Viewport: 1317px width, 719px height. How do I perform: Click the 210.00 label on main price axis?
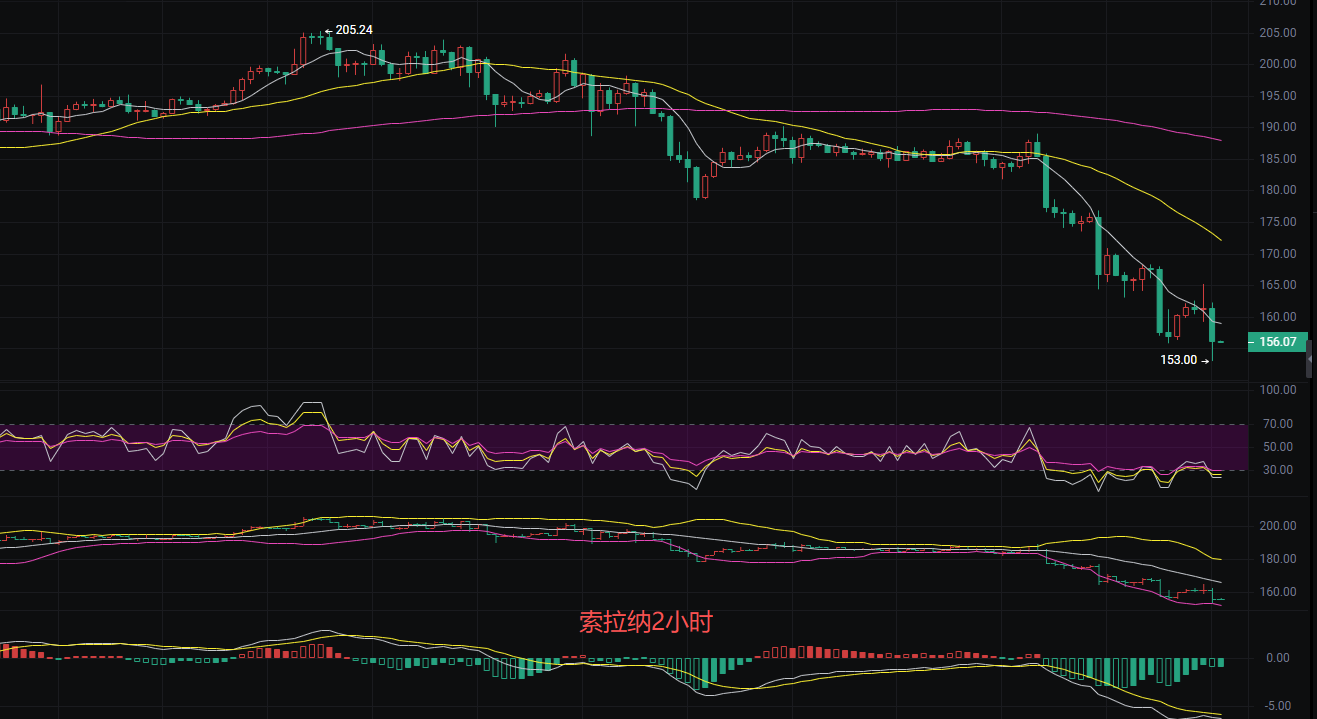tap(1279, 4)
